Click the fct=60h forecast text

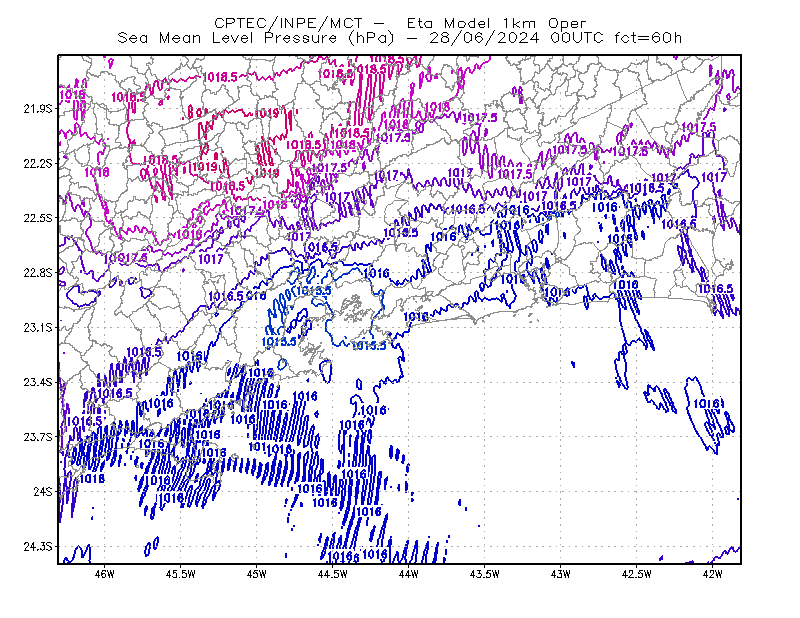(x=648, y=38)
